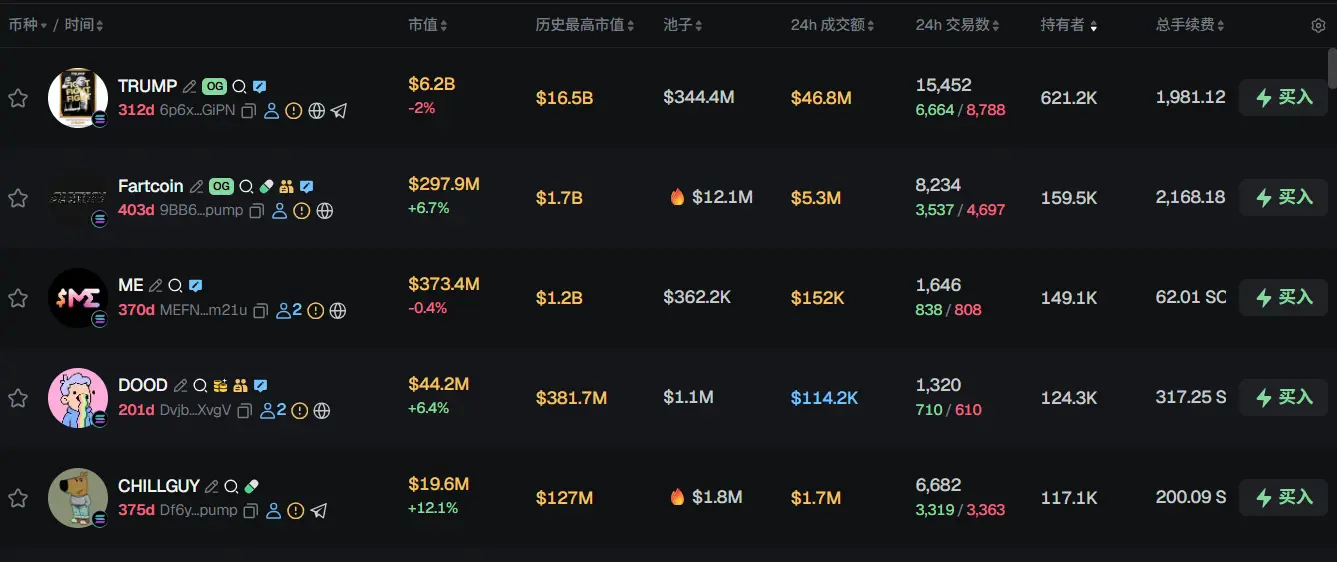Copy the Fartcoin contract address
The height and width of the screenshot is (562, 1337).
(x=257, y=211)
